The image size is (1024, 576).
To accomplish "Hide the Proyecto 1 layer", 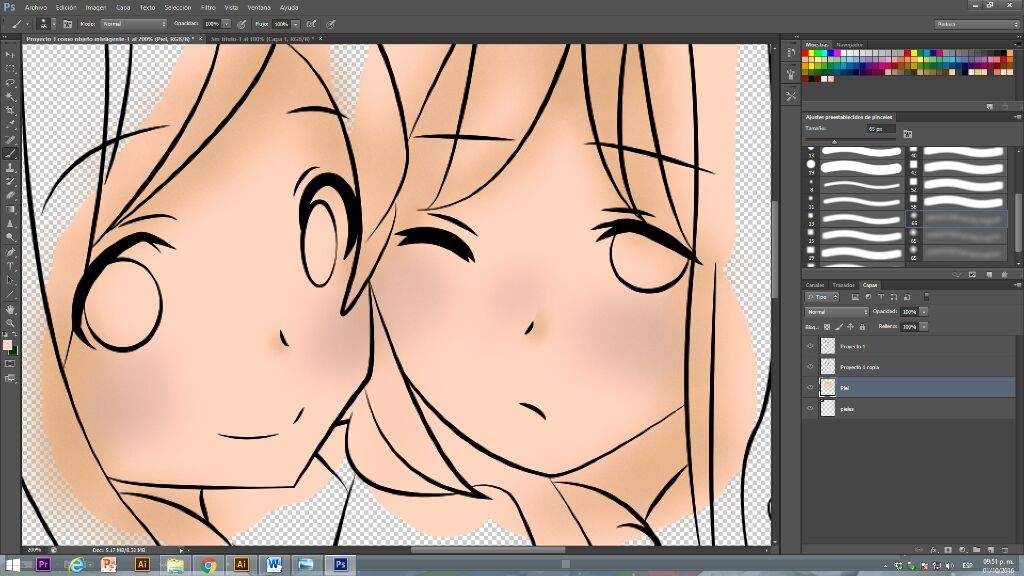I will click(810, 345).
